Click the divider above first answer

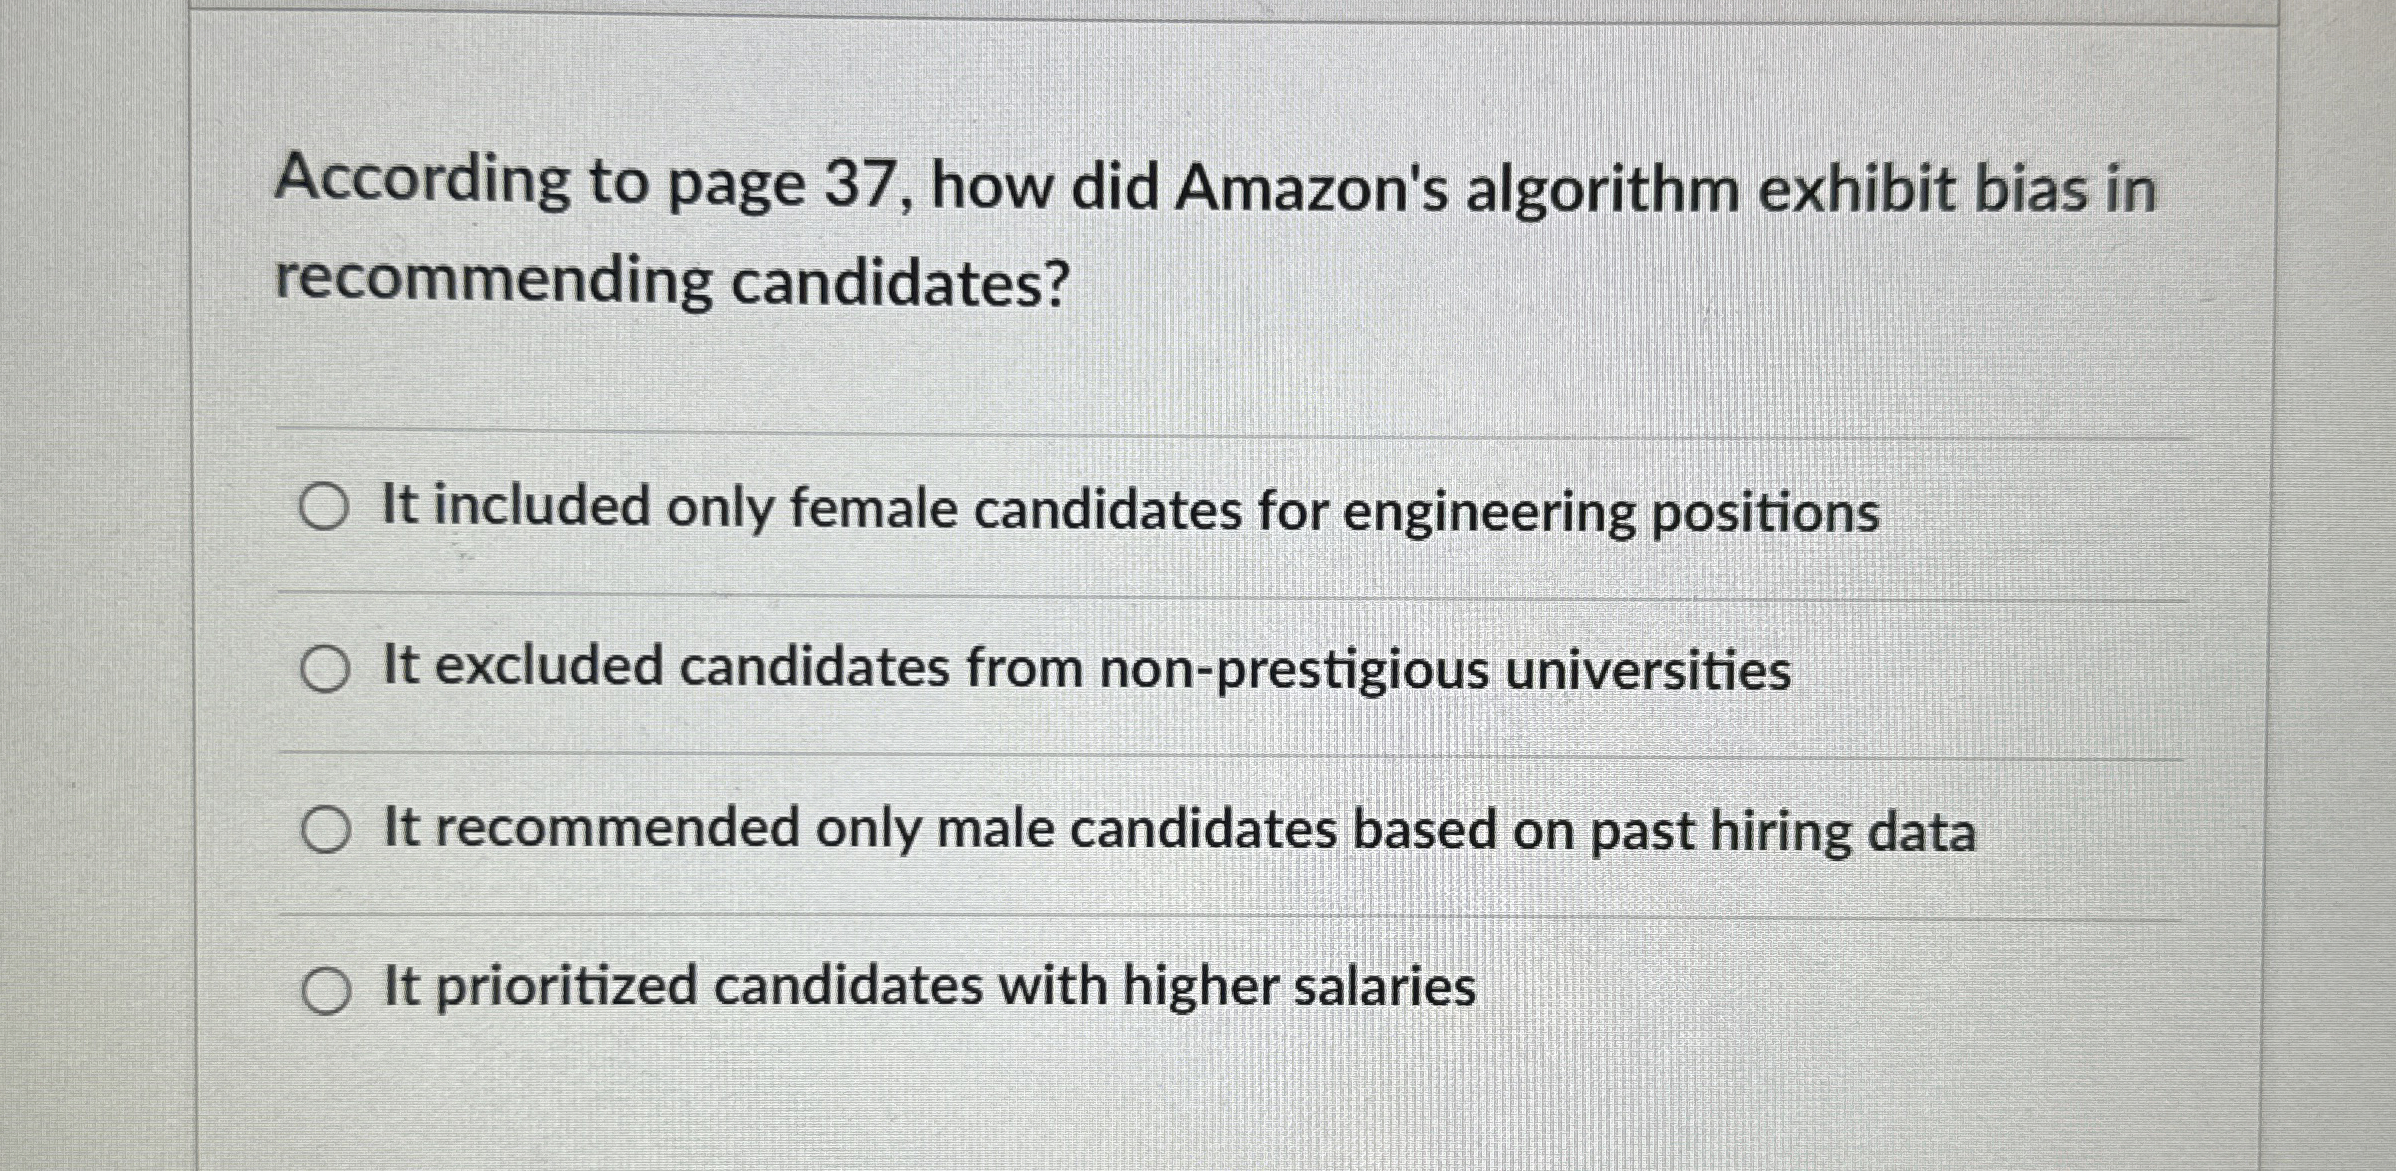[x=1200, y=430]
